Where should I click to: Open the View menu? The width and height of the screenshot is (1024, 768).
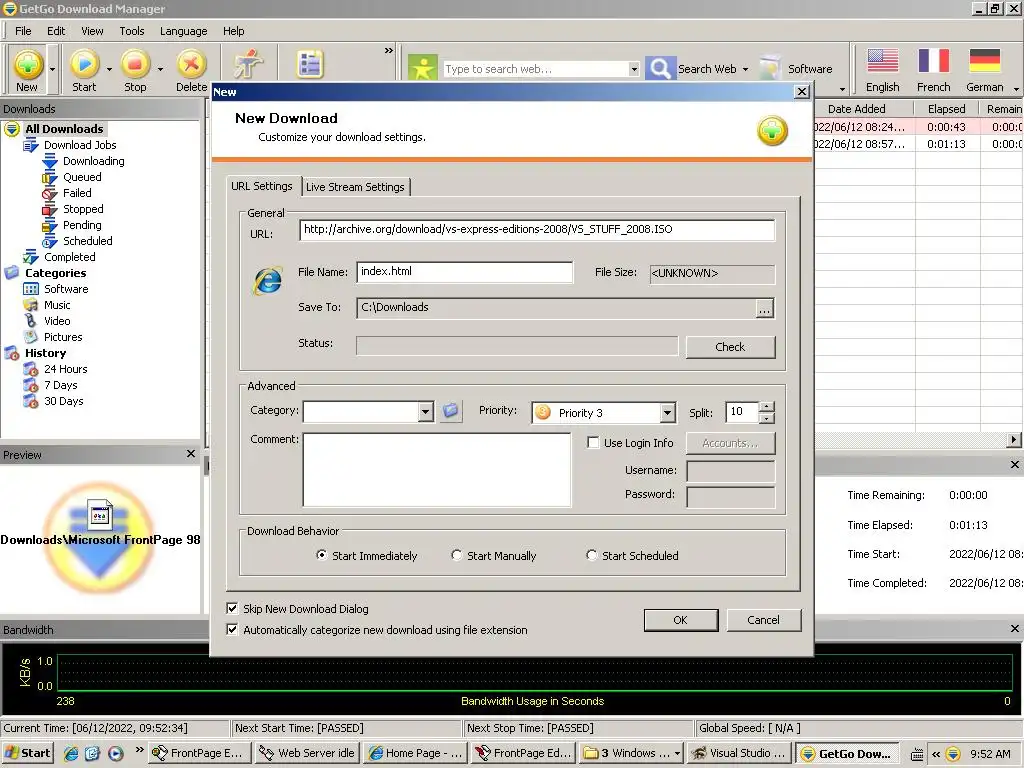click(92, 31)
